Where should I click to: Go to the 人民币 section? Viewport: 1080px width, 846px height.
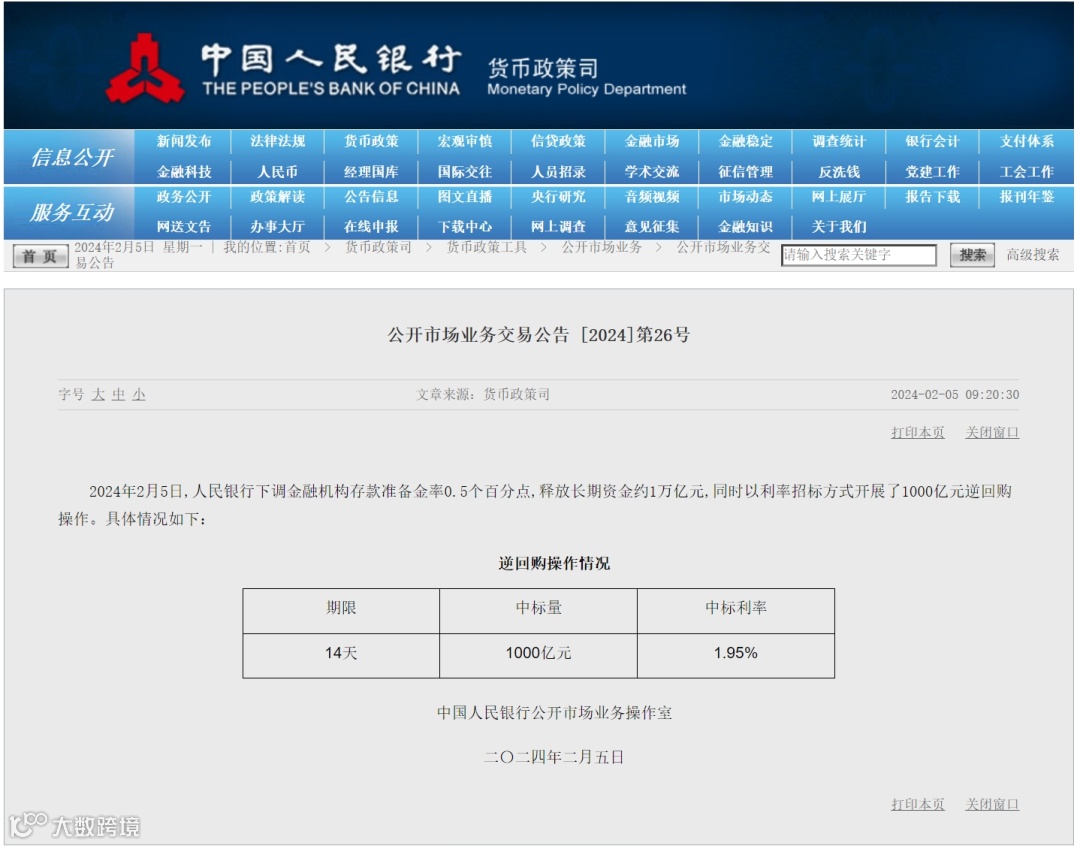(x=278, y=172)
